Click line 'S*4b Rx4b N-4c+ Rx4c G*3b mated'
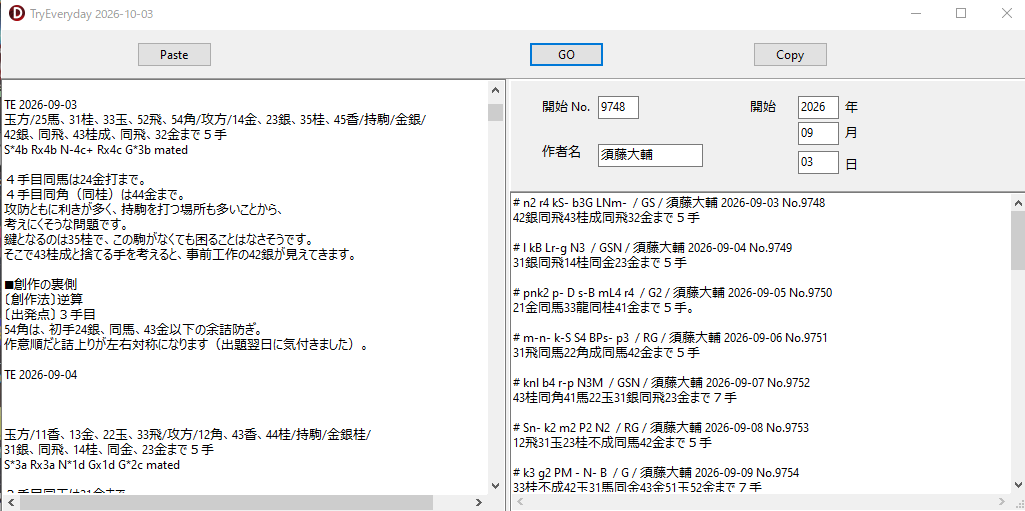The width and height of the screenshot is (1025, 511). (96, 150)
